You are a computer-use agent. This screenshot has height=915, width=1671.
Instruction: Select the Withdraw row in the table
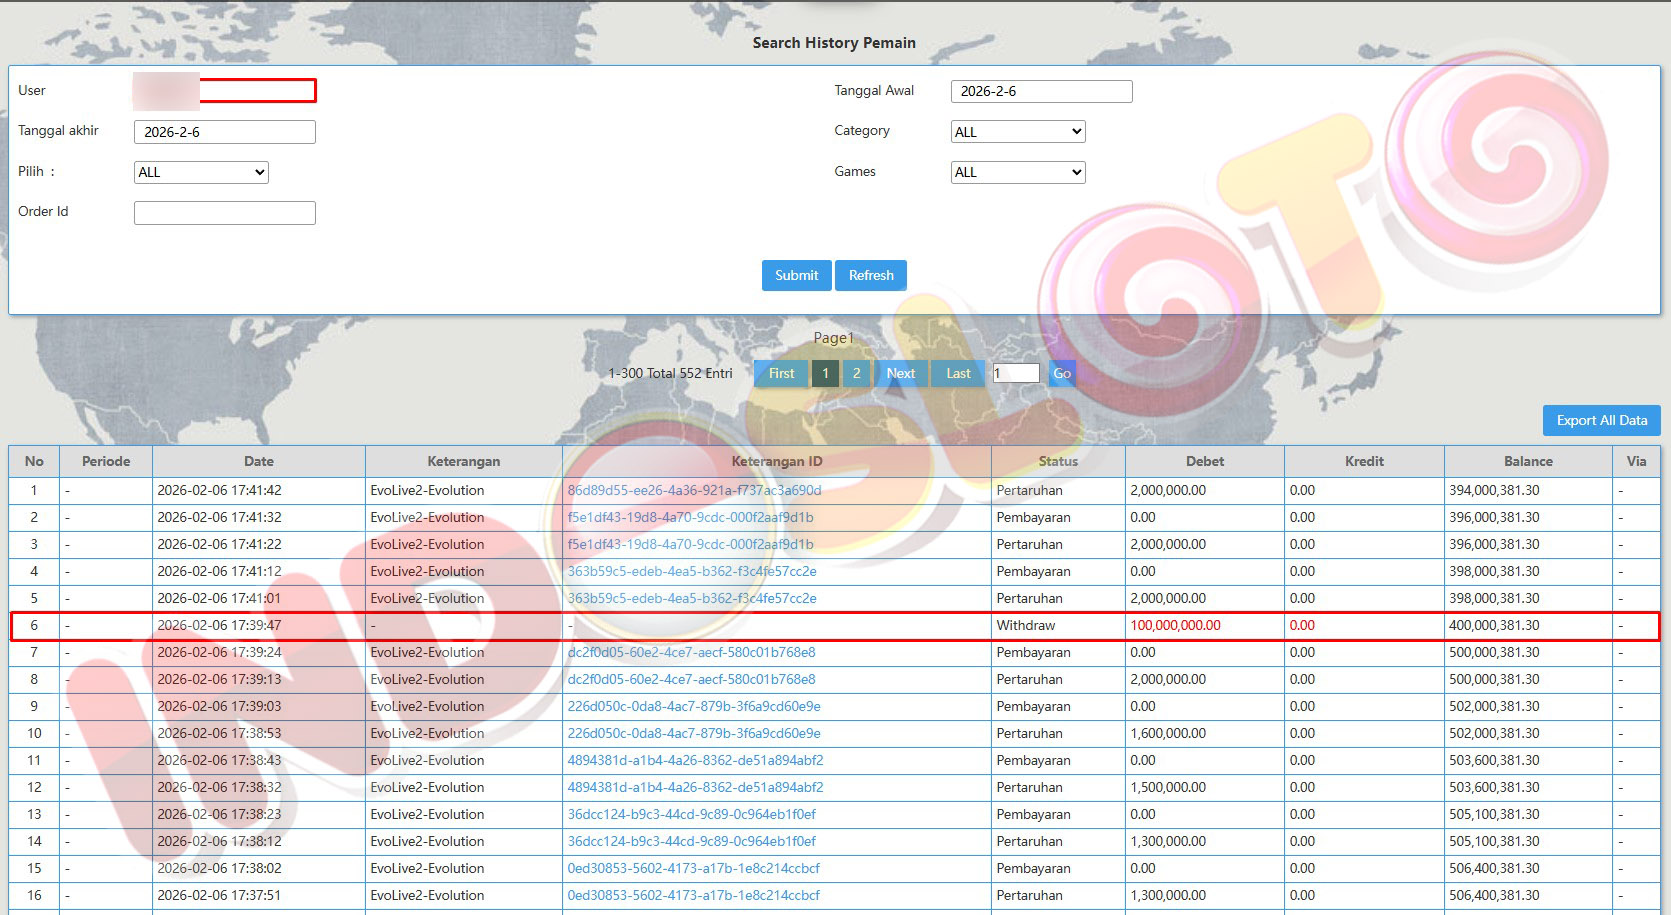pos(1025,625)
